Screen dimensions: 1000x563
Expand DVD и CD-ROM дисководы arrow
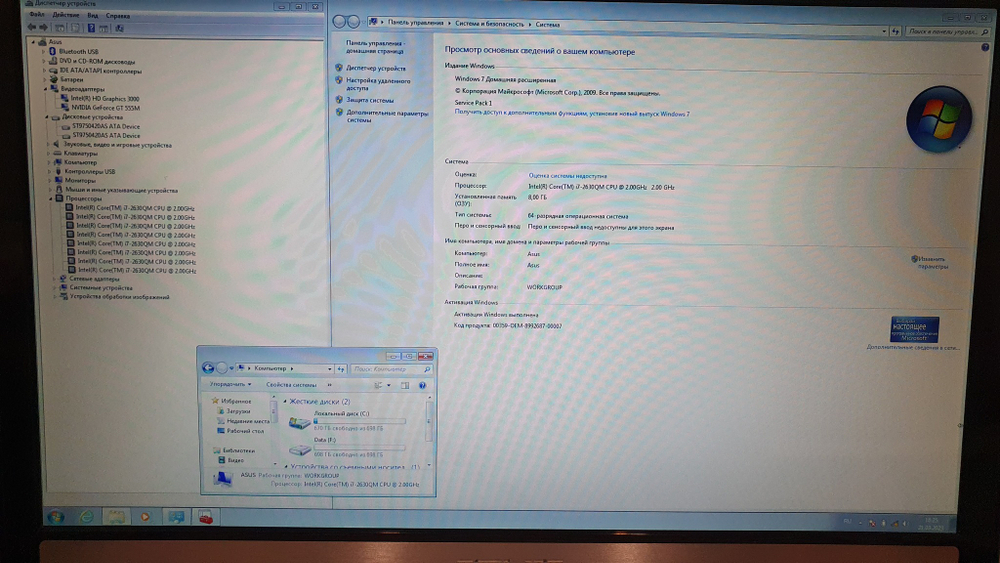pyautogui.click(x=44, y=61)
